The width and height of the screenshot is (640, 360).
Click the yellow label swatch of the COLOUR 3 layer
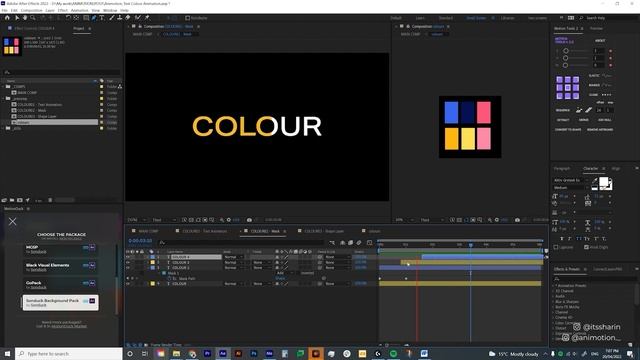tap(153, 262)
